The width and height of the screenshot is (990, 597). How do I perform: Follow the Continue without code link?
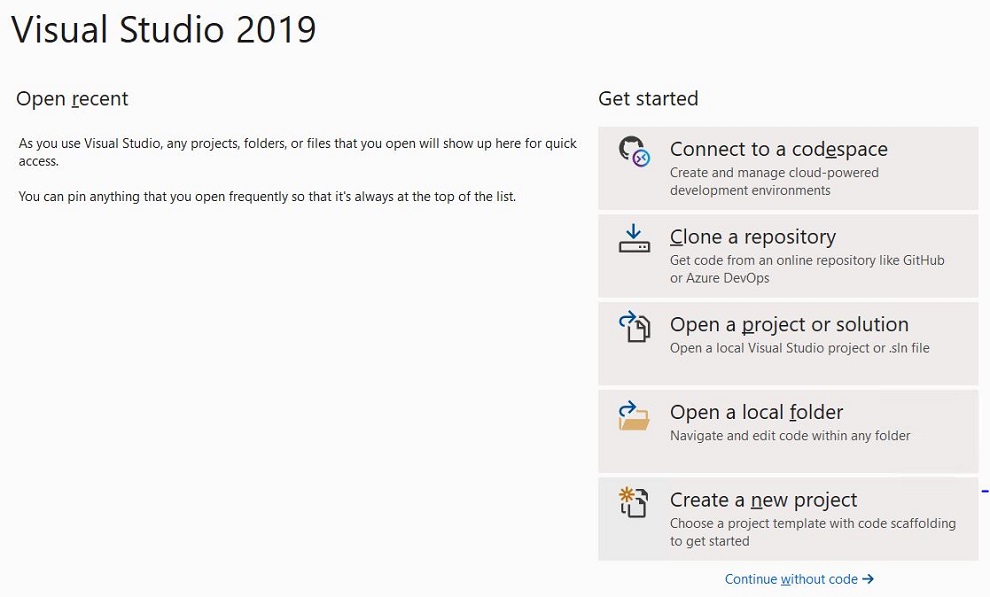tap(799, 579)
